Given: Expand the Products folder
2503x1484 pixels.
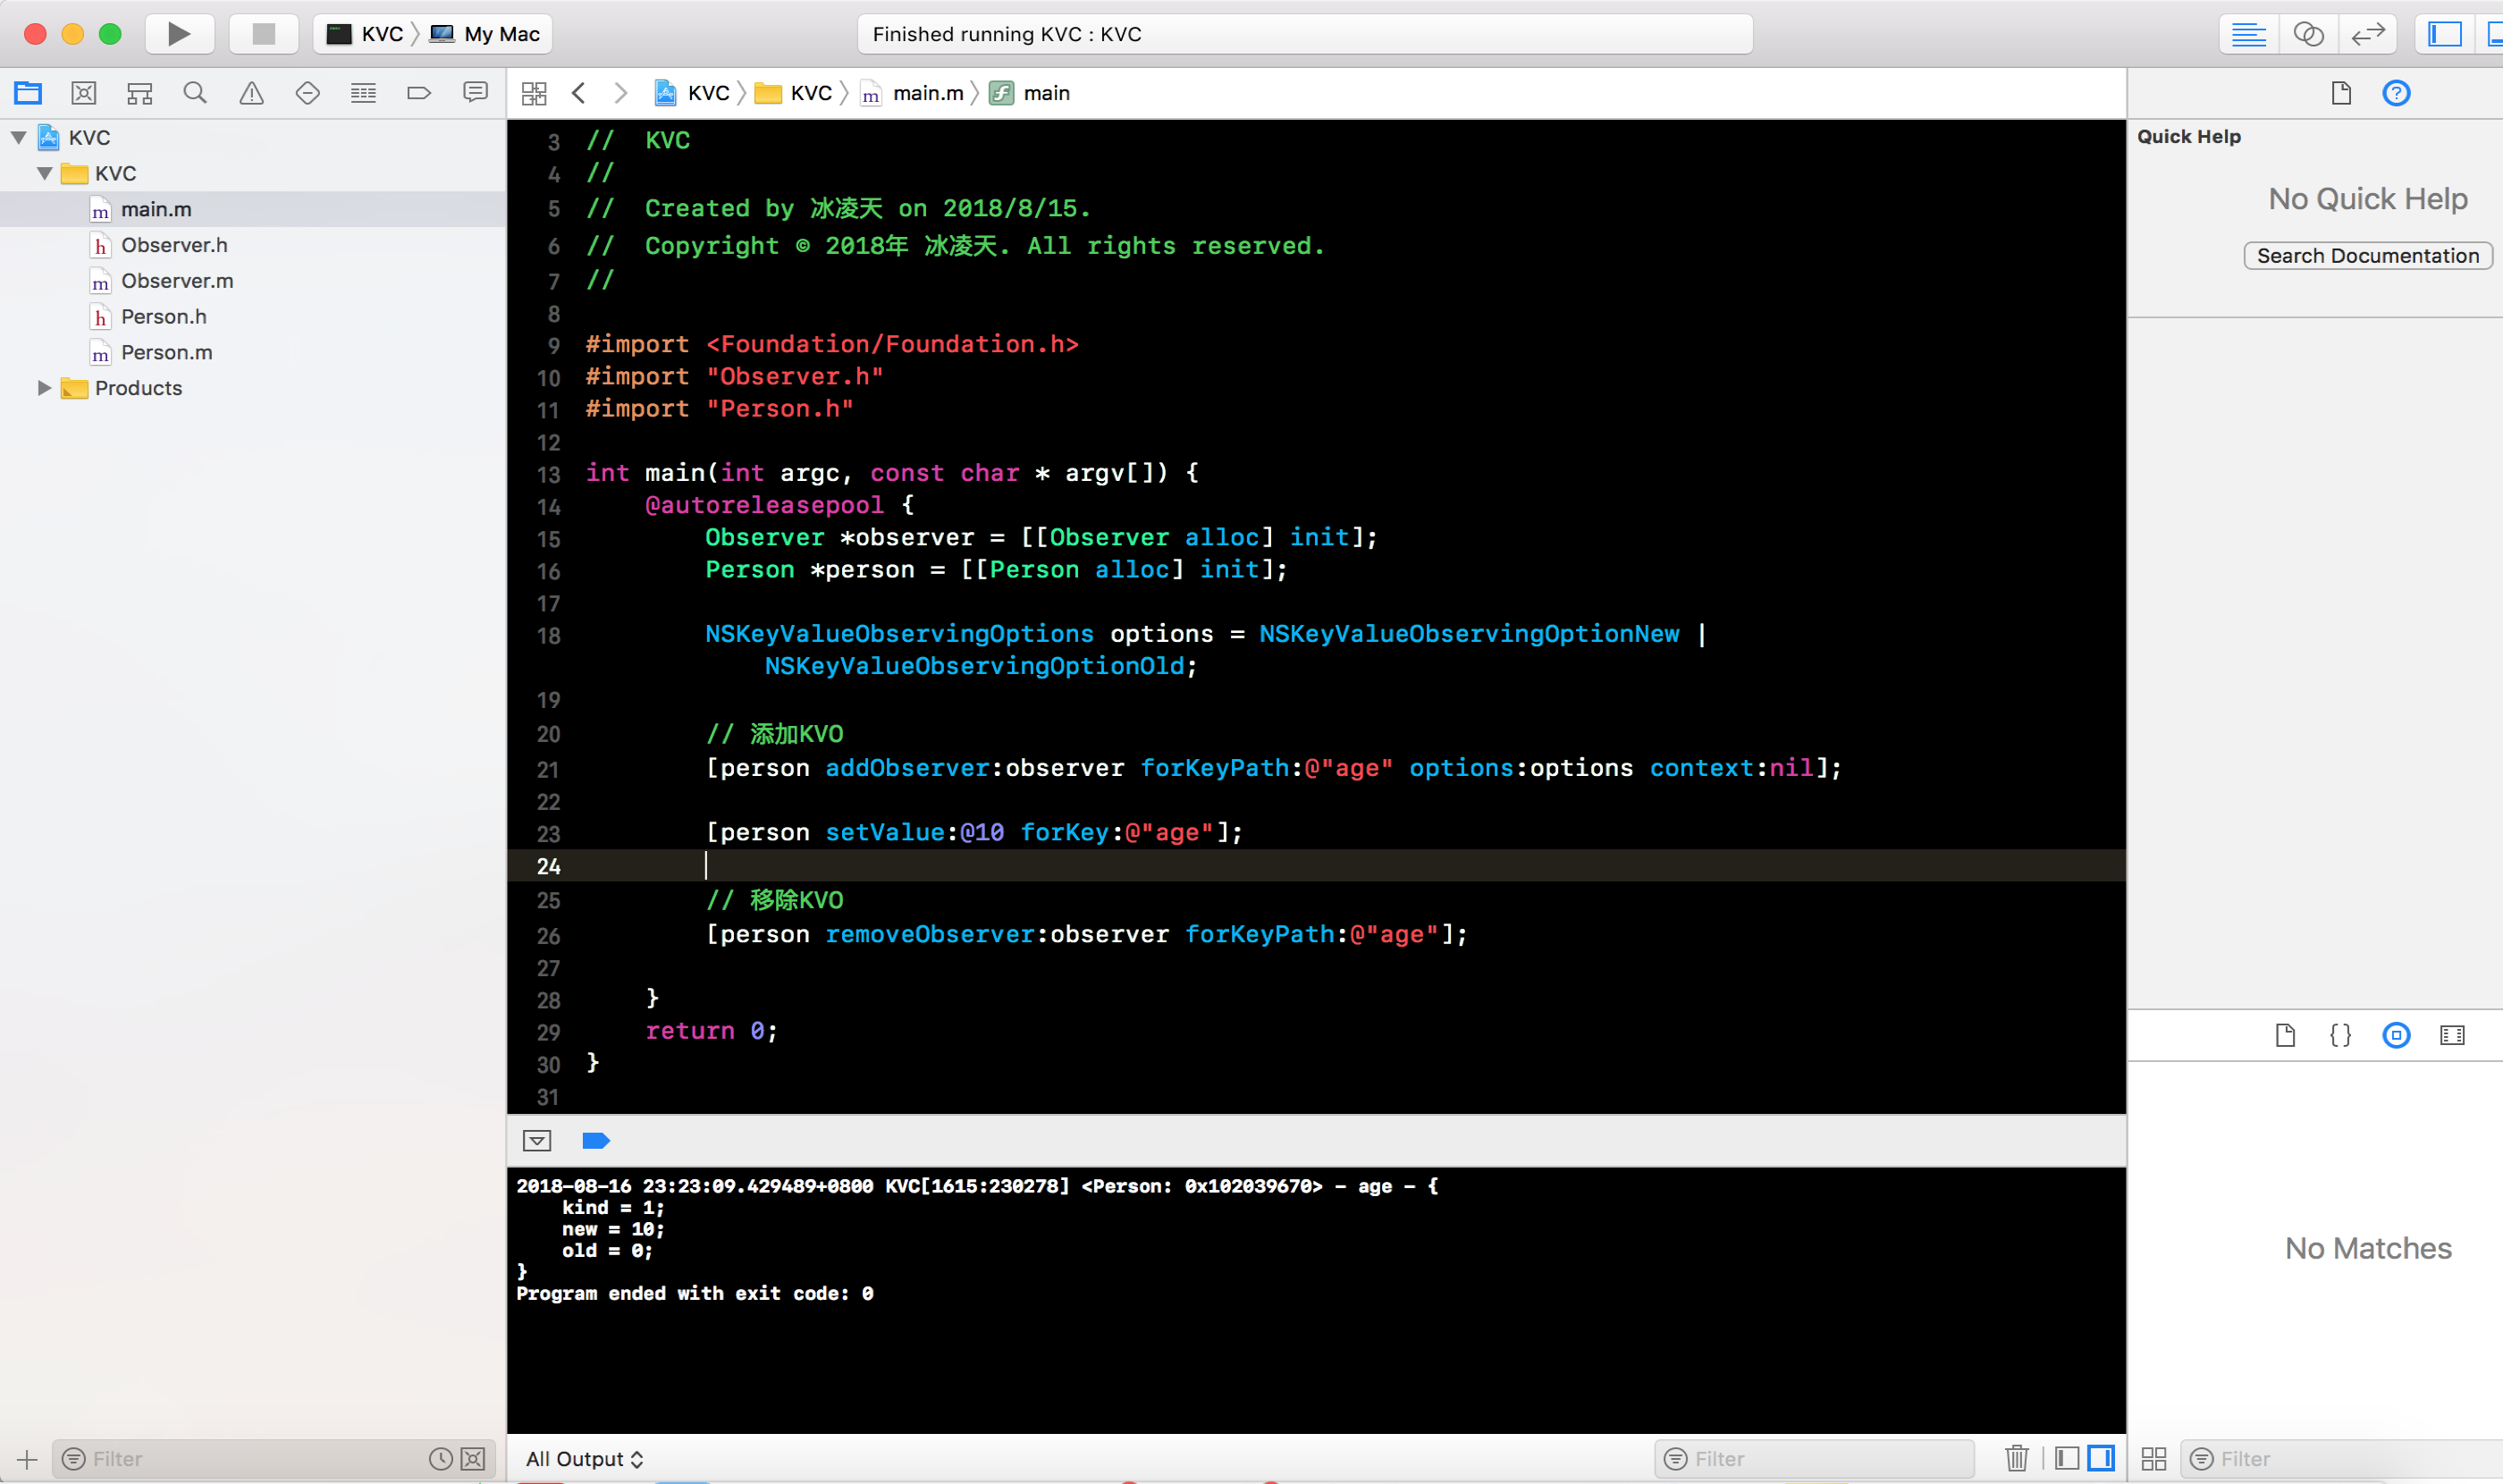Looking at the screenshot, I should pyautogui.click(x=44, y=388).
